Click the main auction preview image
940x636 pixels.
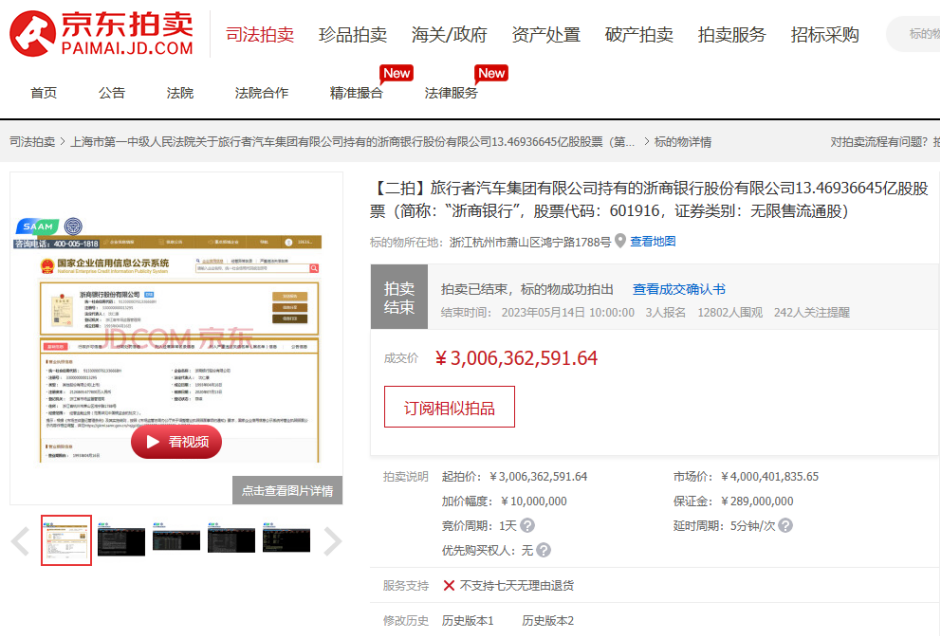click(x=176, y=339)
